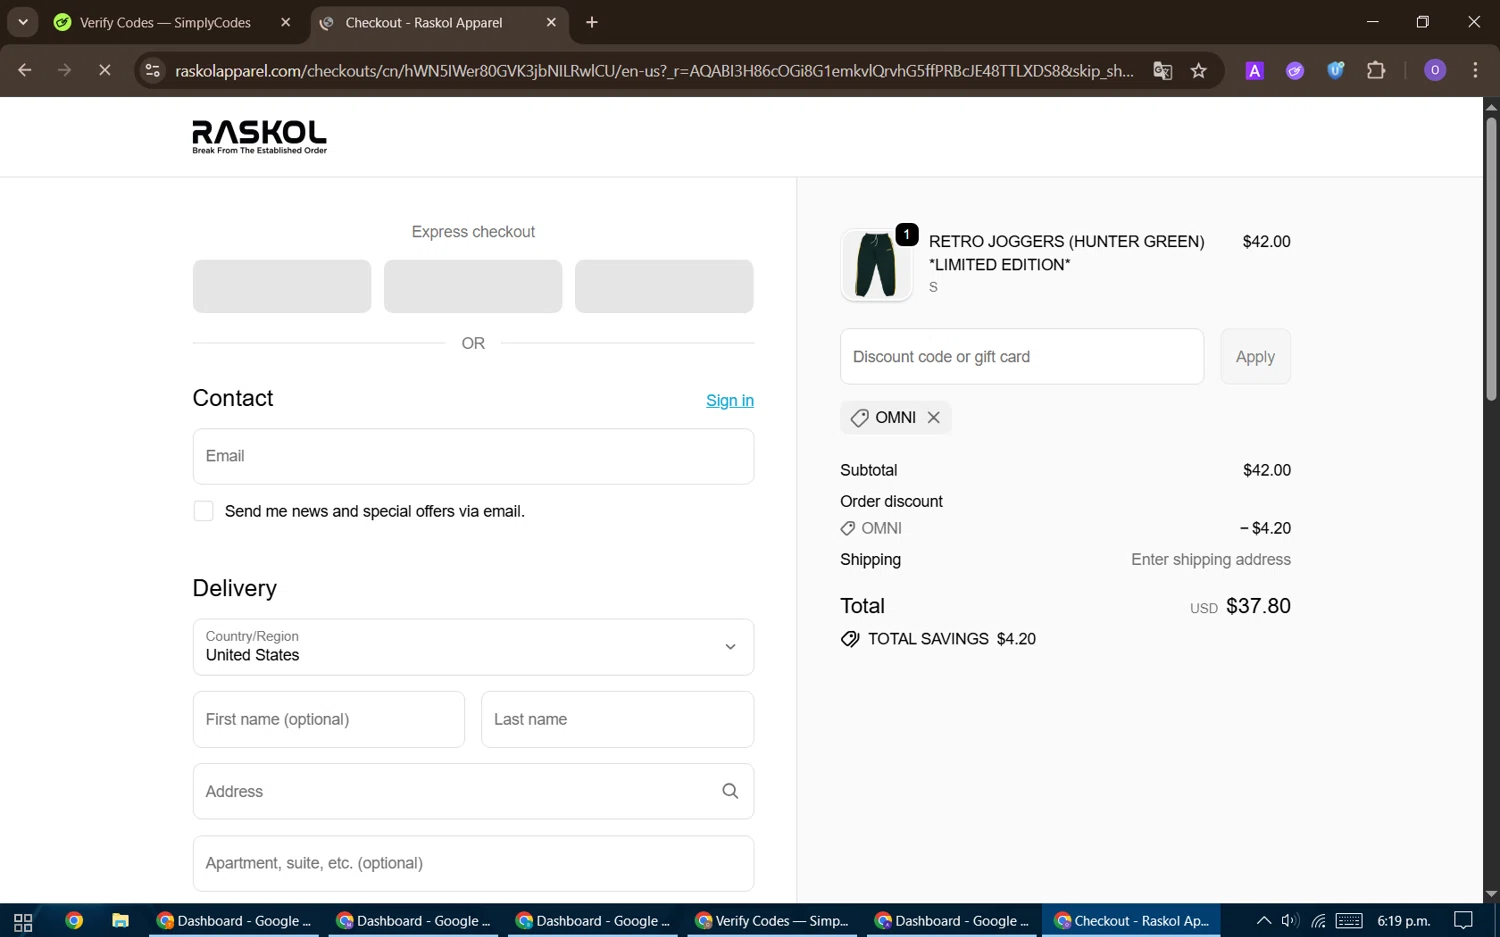Focus the Last name field

(617, 719)
